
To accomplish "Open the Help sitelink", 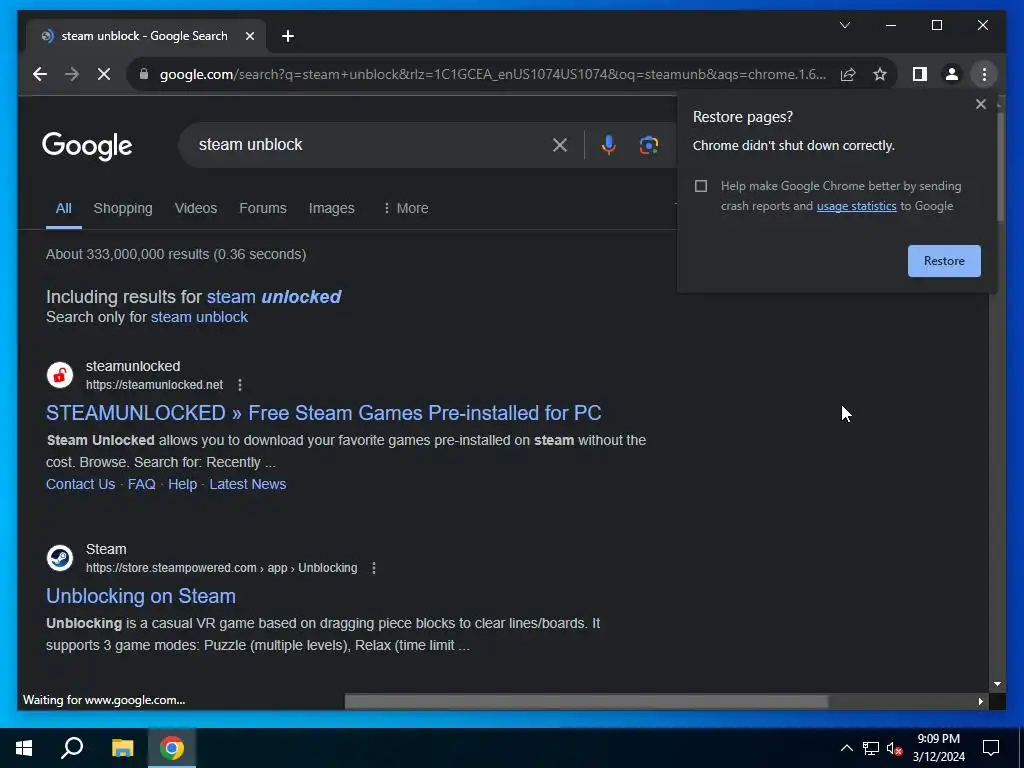I will 182,484.
